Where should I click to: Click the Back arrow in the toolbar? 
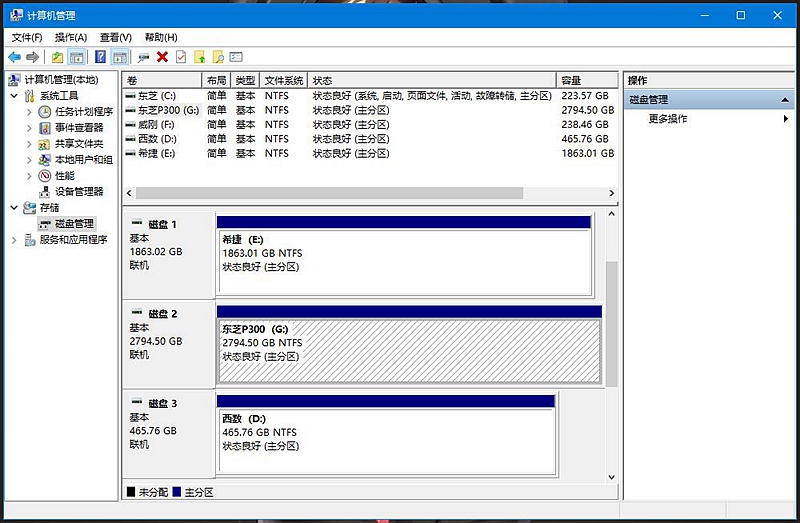tap(14, 57)
